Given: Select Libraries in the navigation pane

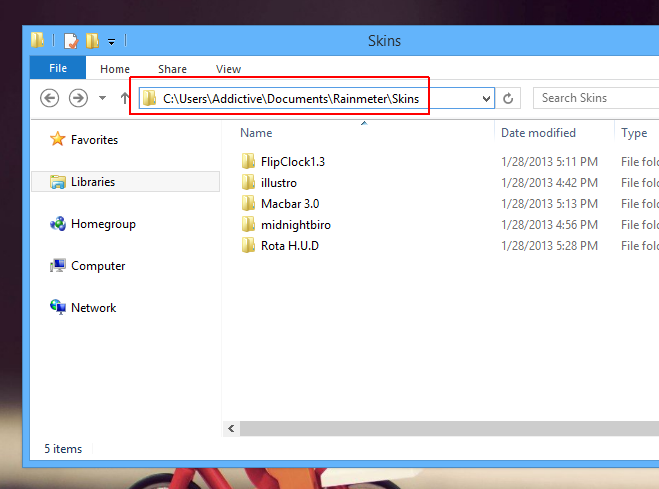Looking at the screenshot, I should [92, 182].
